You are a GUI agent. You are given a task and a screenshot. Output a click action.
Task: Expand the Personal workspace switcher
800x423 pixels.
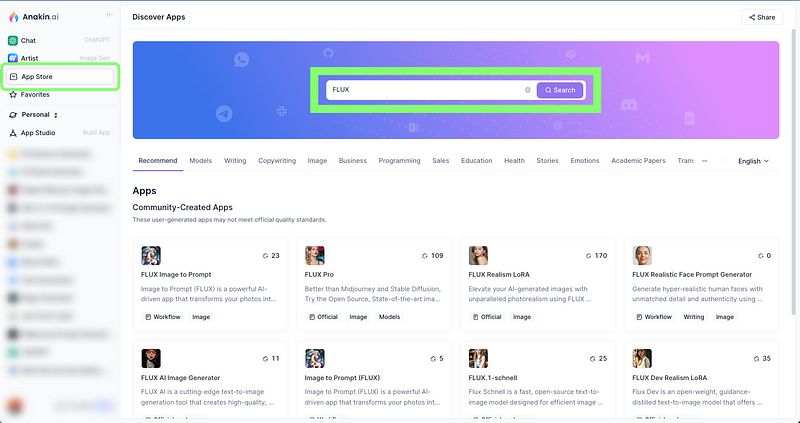(34, 115)
